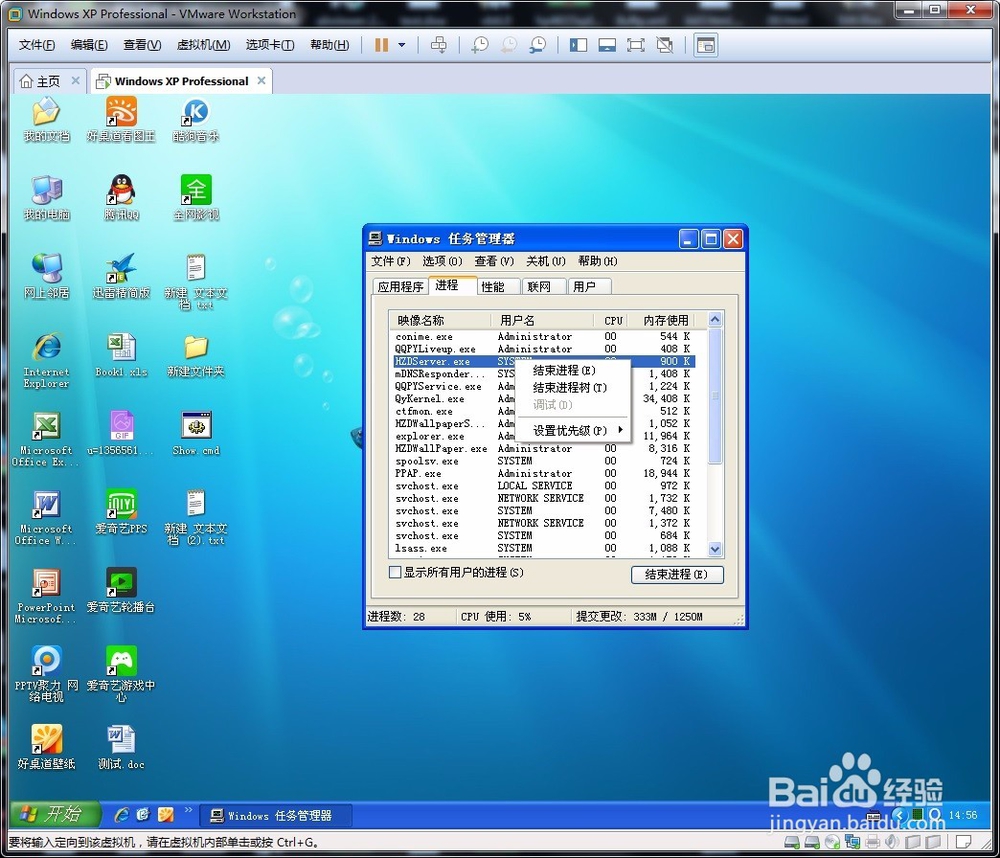
Task: Choose 结束进程树(T) in context menu
Action: [x=573, y=388]
